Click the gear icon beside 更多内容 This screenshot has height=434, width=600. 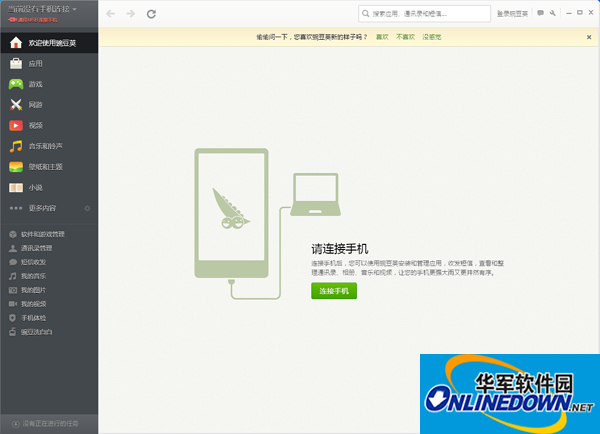pyautogui.click(x=87, y=208)
